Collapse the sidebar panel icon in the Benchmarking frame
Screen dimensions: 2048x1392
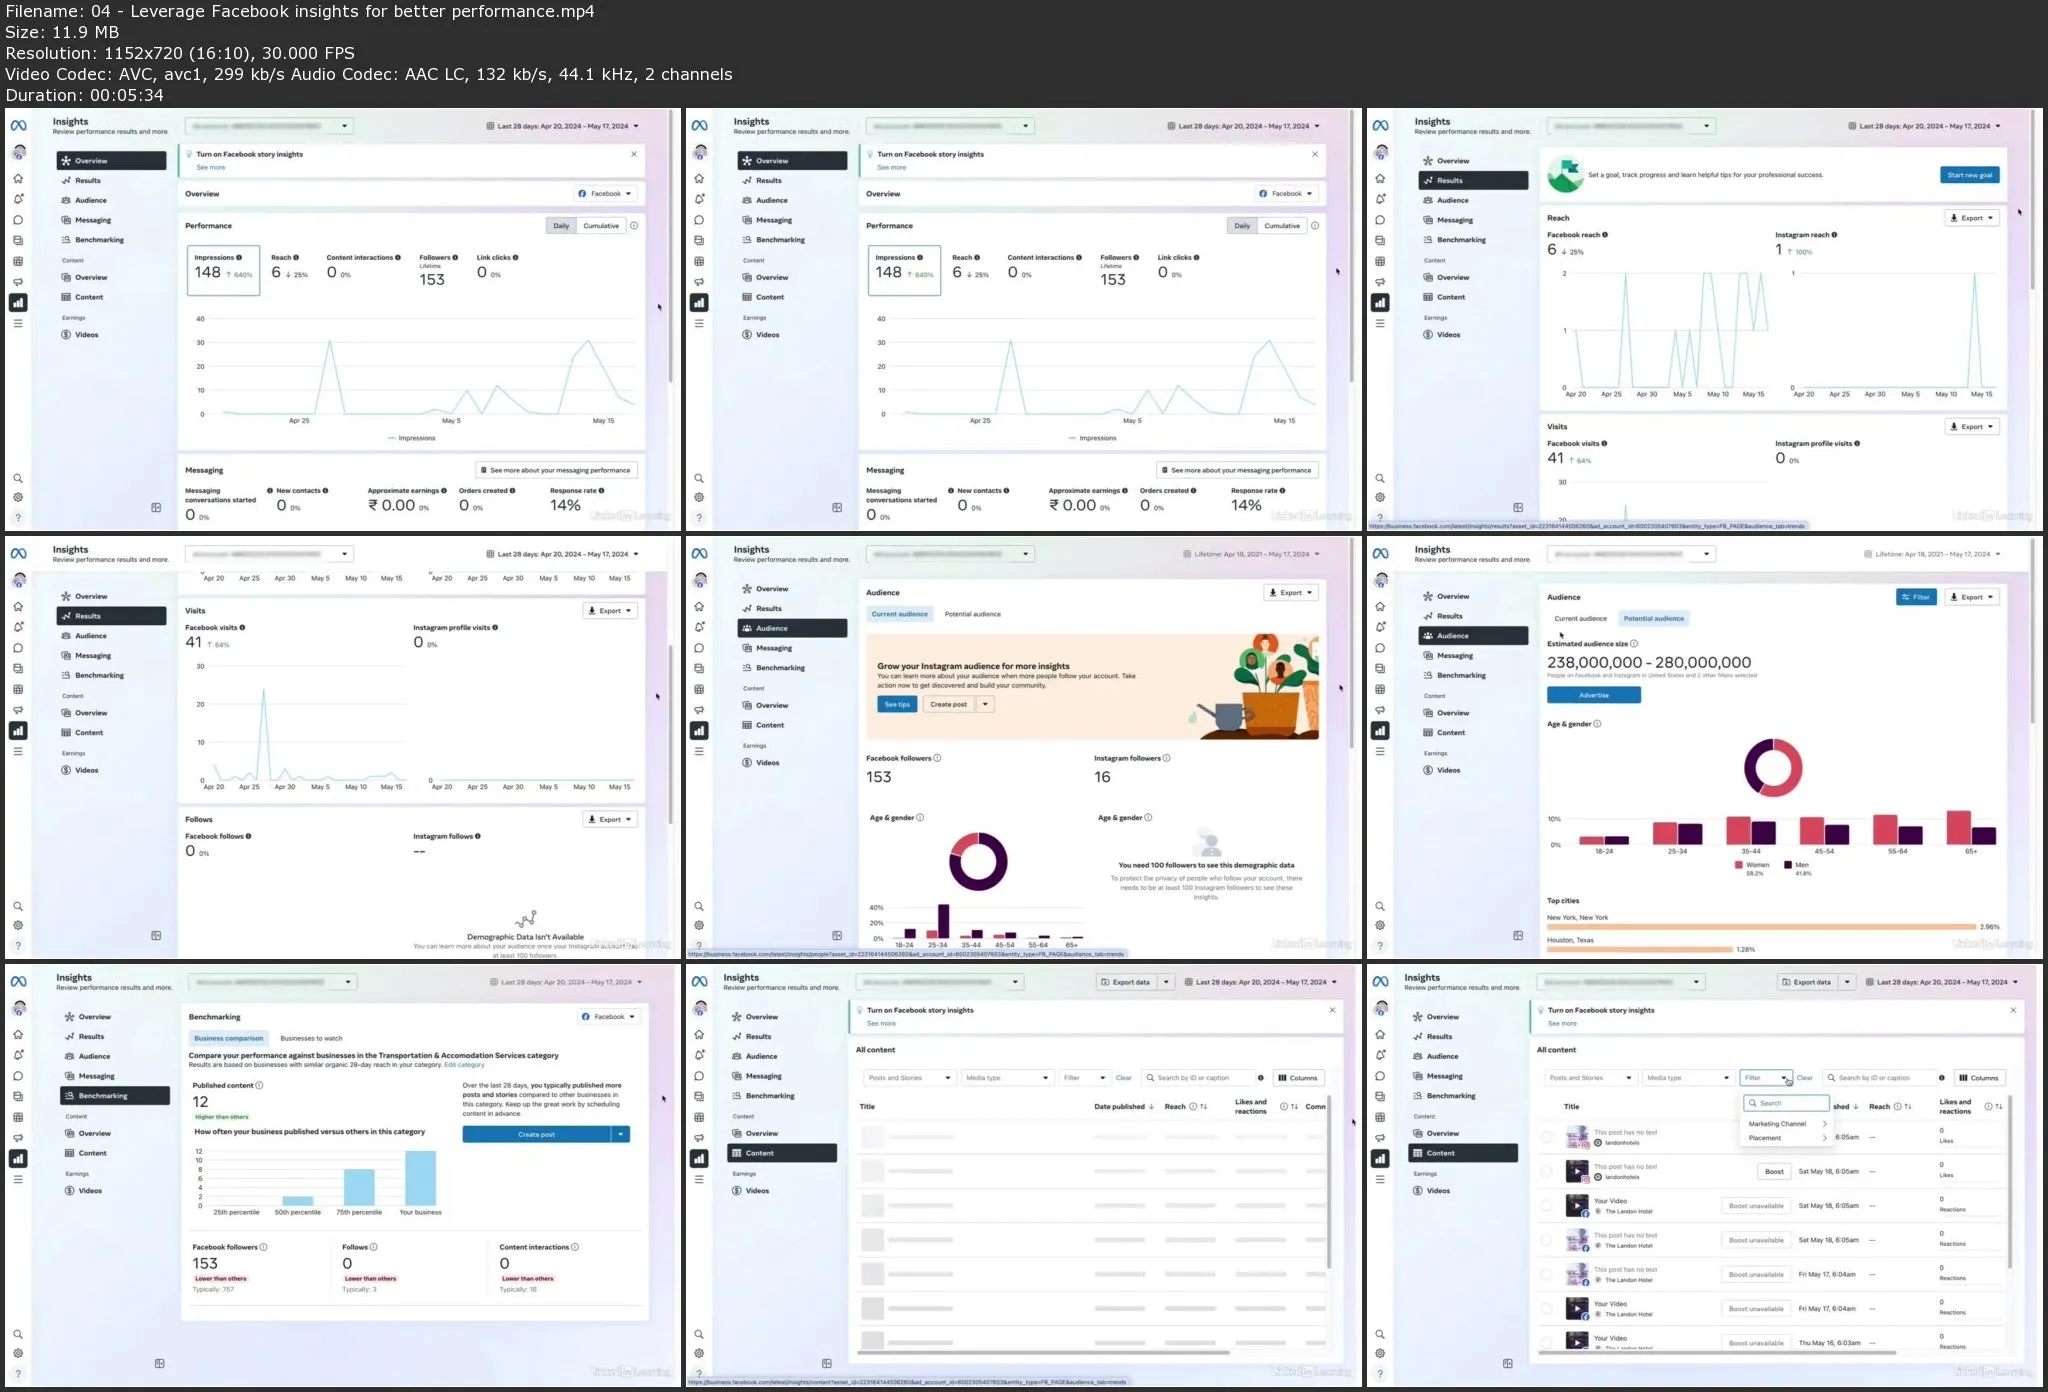(x=159, y=1363)
